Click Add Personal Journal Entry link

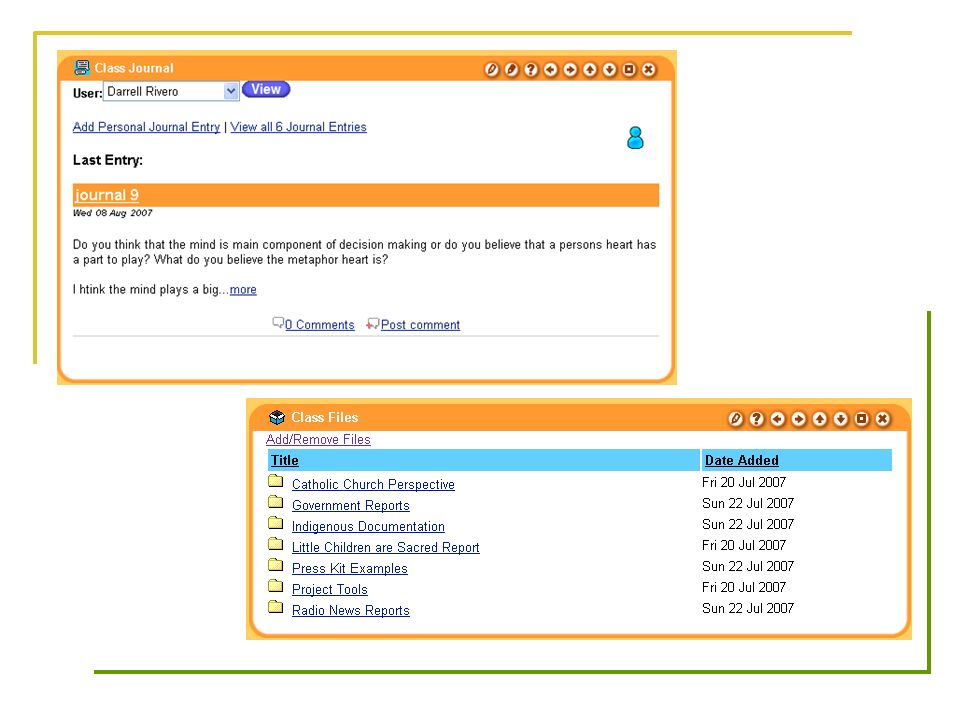(146, 127)
